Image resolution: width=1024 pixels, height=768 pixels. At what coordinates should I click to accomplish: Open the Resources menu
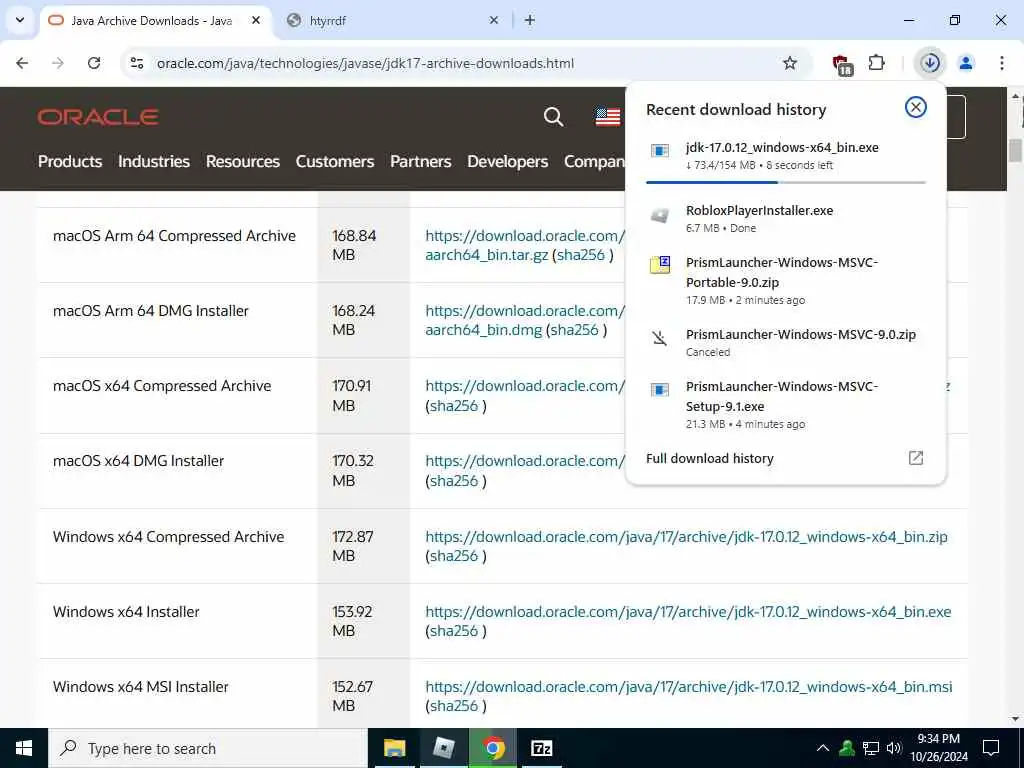point(242,161)
